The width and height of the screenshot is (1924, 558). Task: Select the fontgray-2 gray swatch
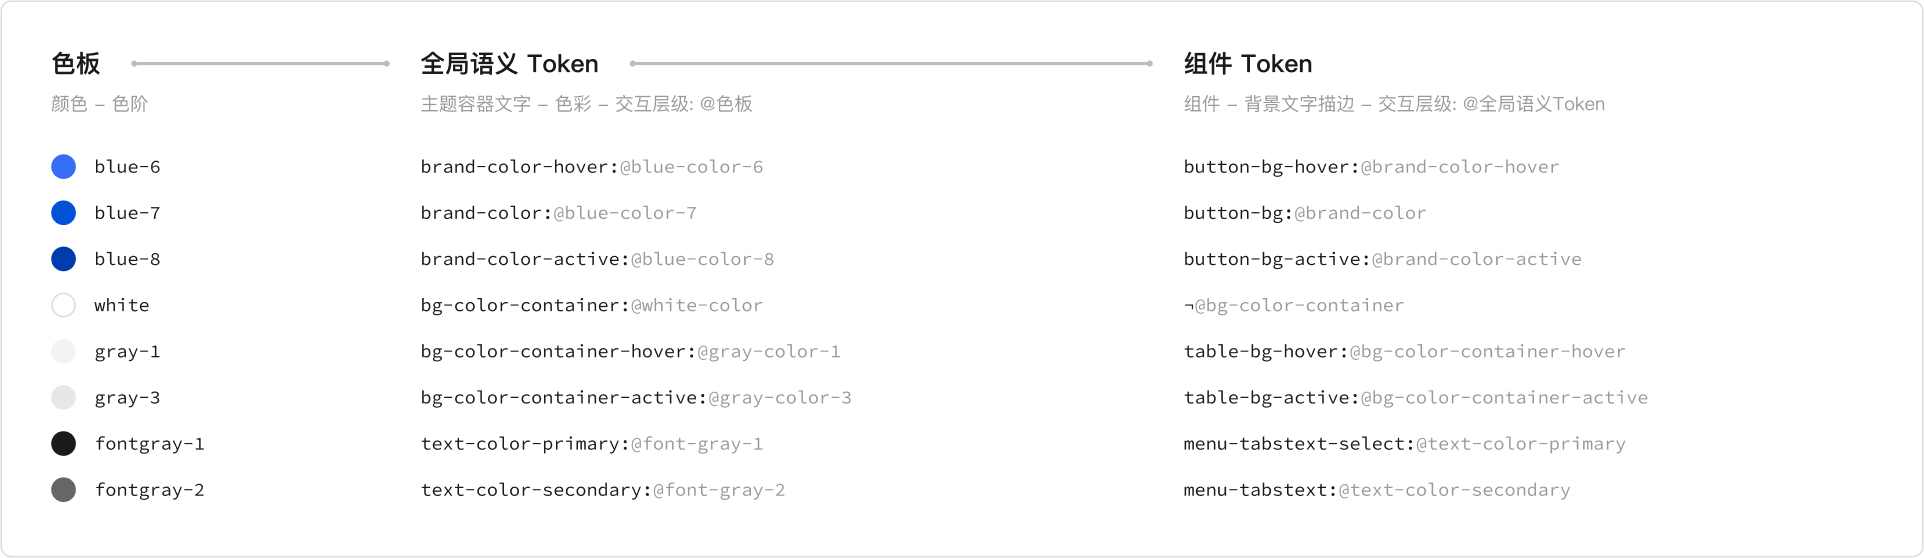[x=63, y=489]
